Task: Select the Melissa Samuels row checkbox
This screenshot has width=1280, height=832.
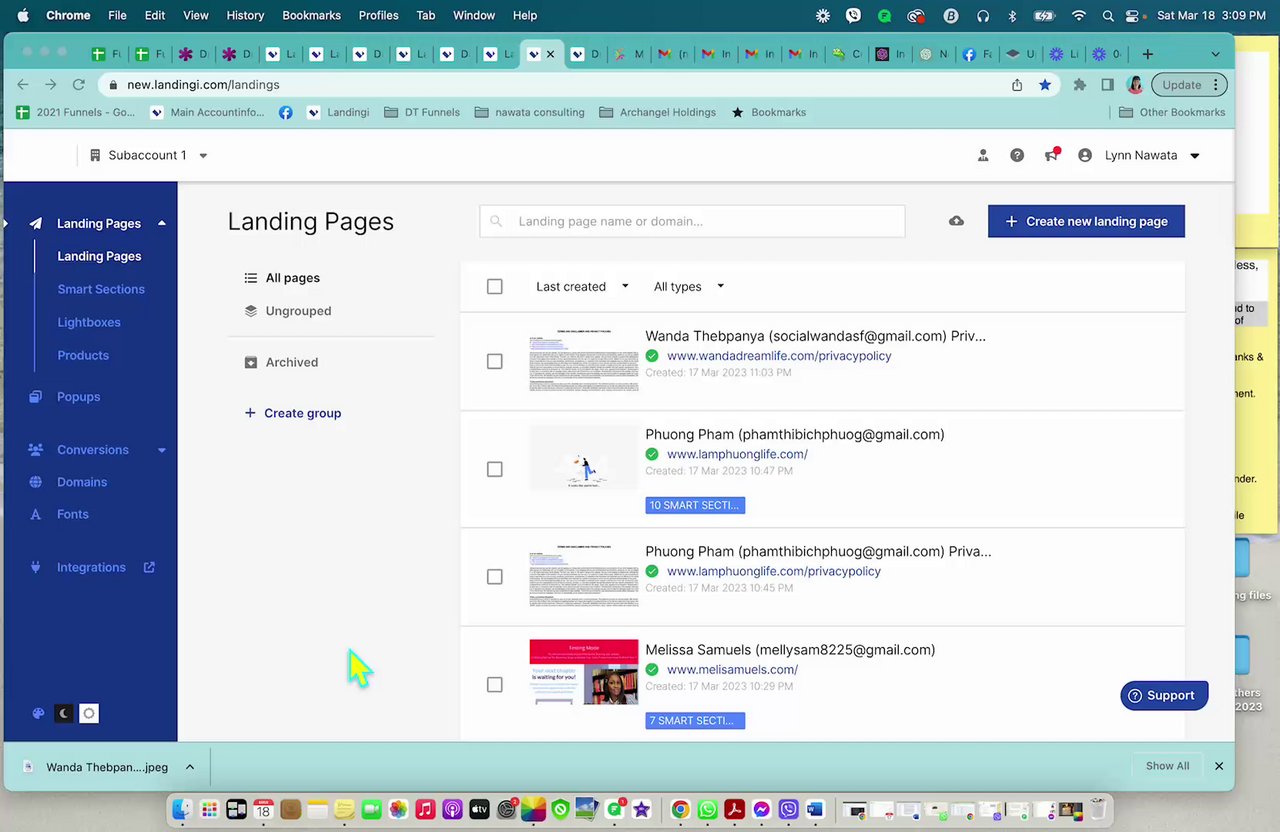Action: [495, 685]
